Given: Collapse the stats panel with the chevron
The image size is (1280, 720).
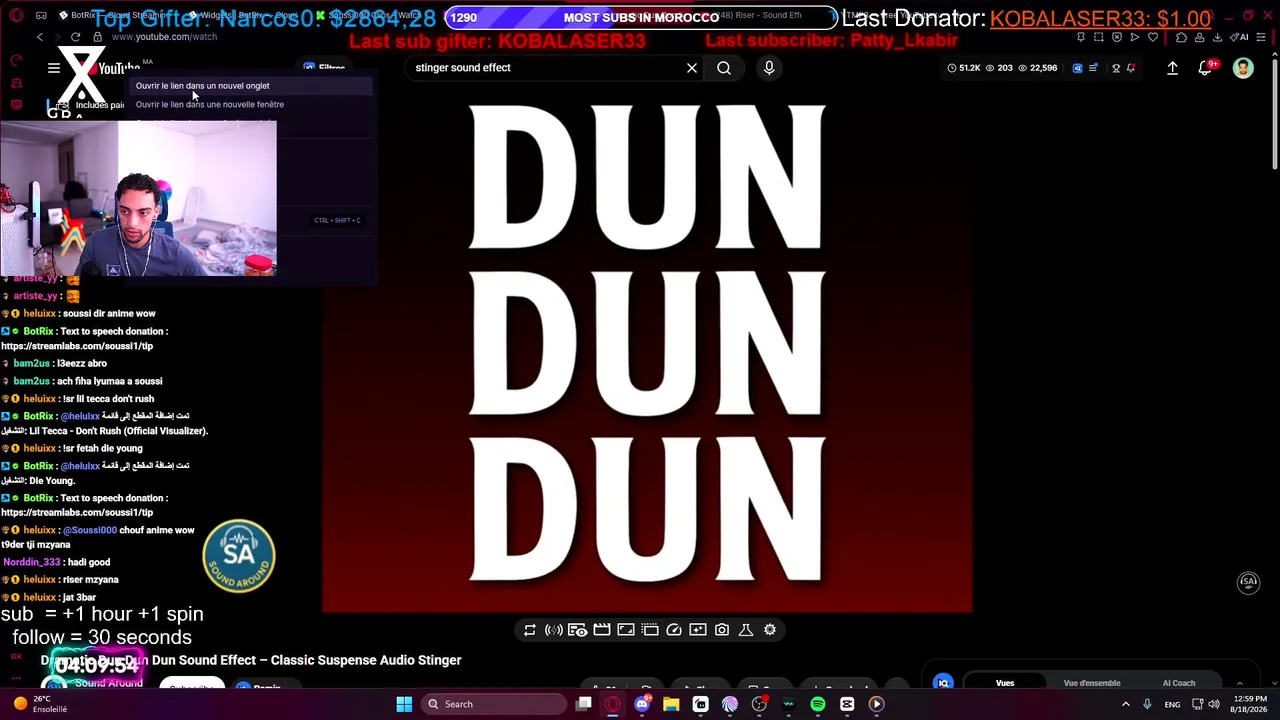Looking at the screenshot, I should [x=1240, y=683].
